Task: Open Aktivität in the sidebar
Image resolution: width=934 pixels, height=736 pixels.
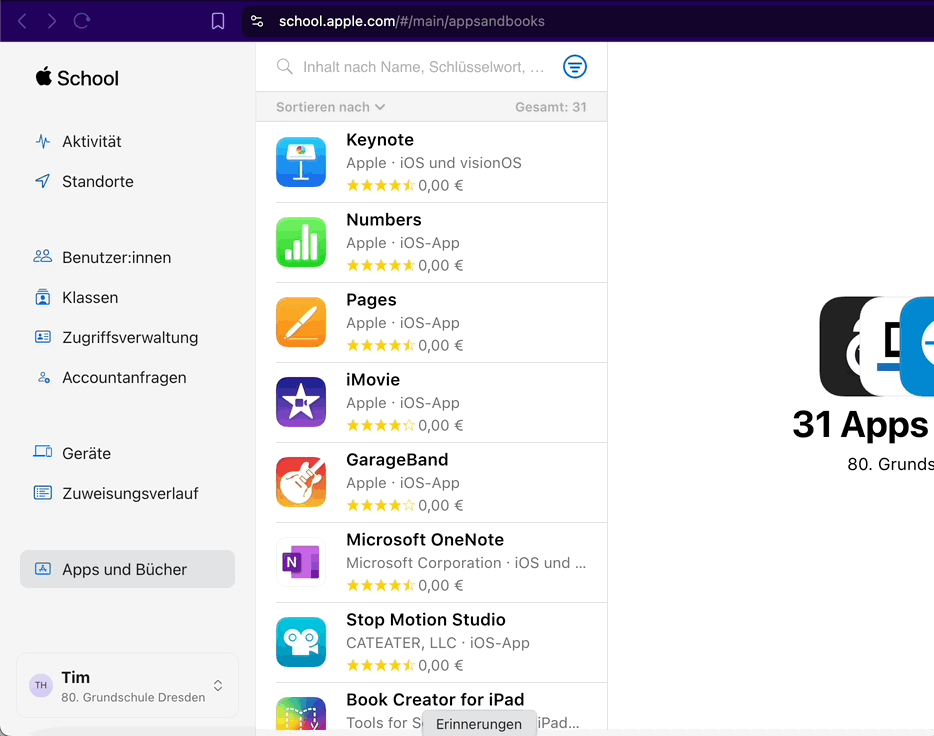Action: [x=127, y=141]
